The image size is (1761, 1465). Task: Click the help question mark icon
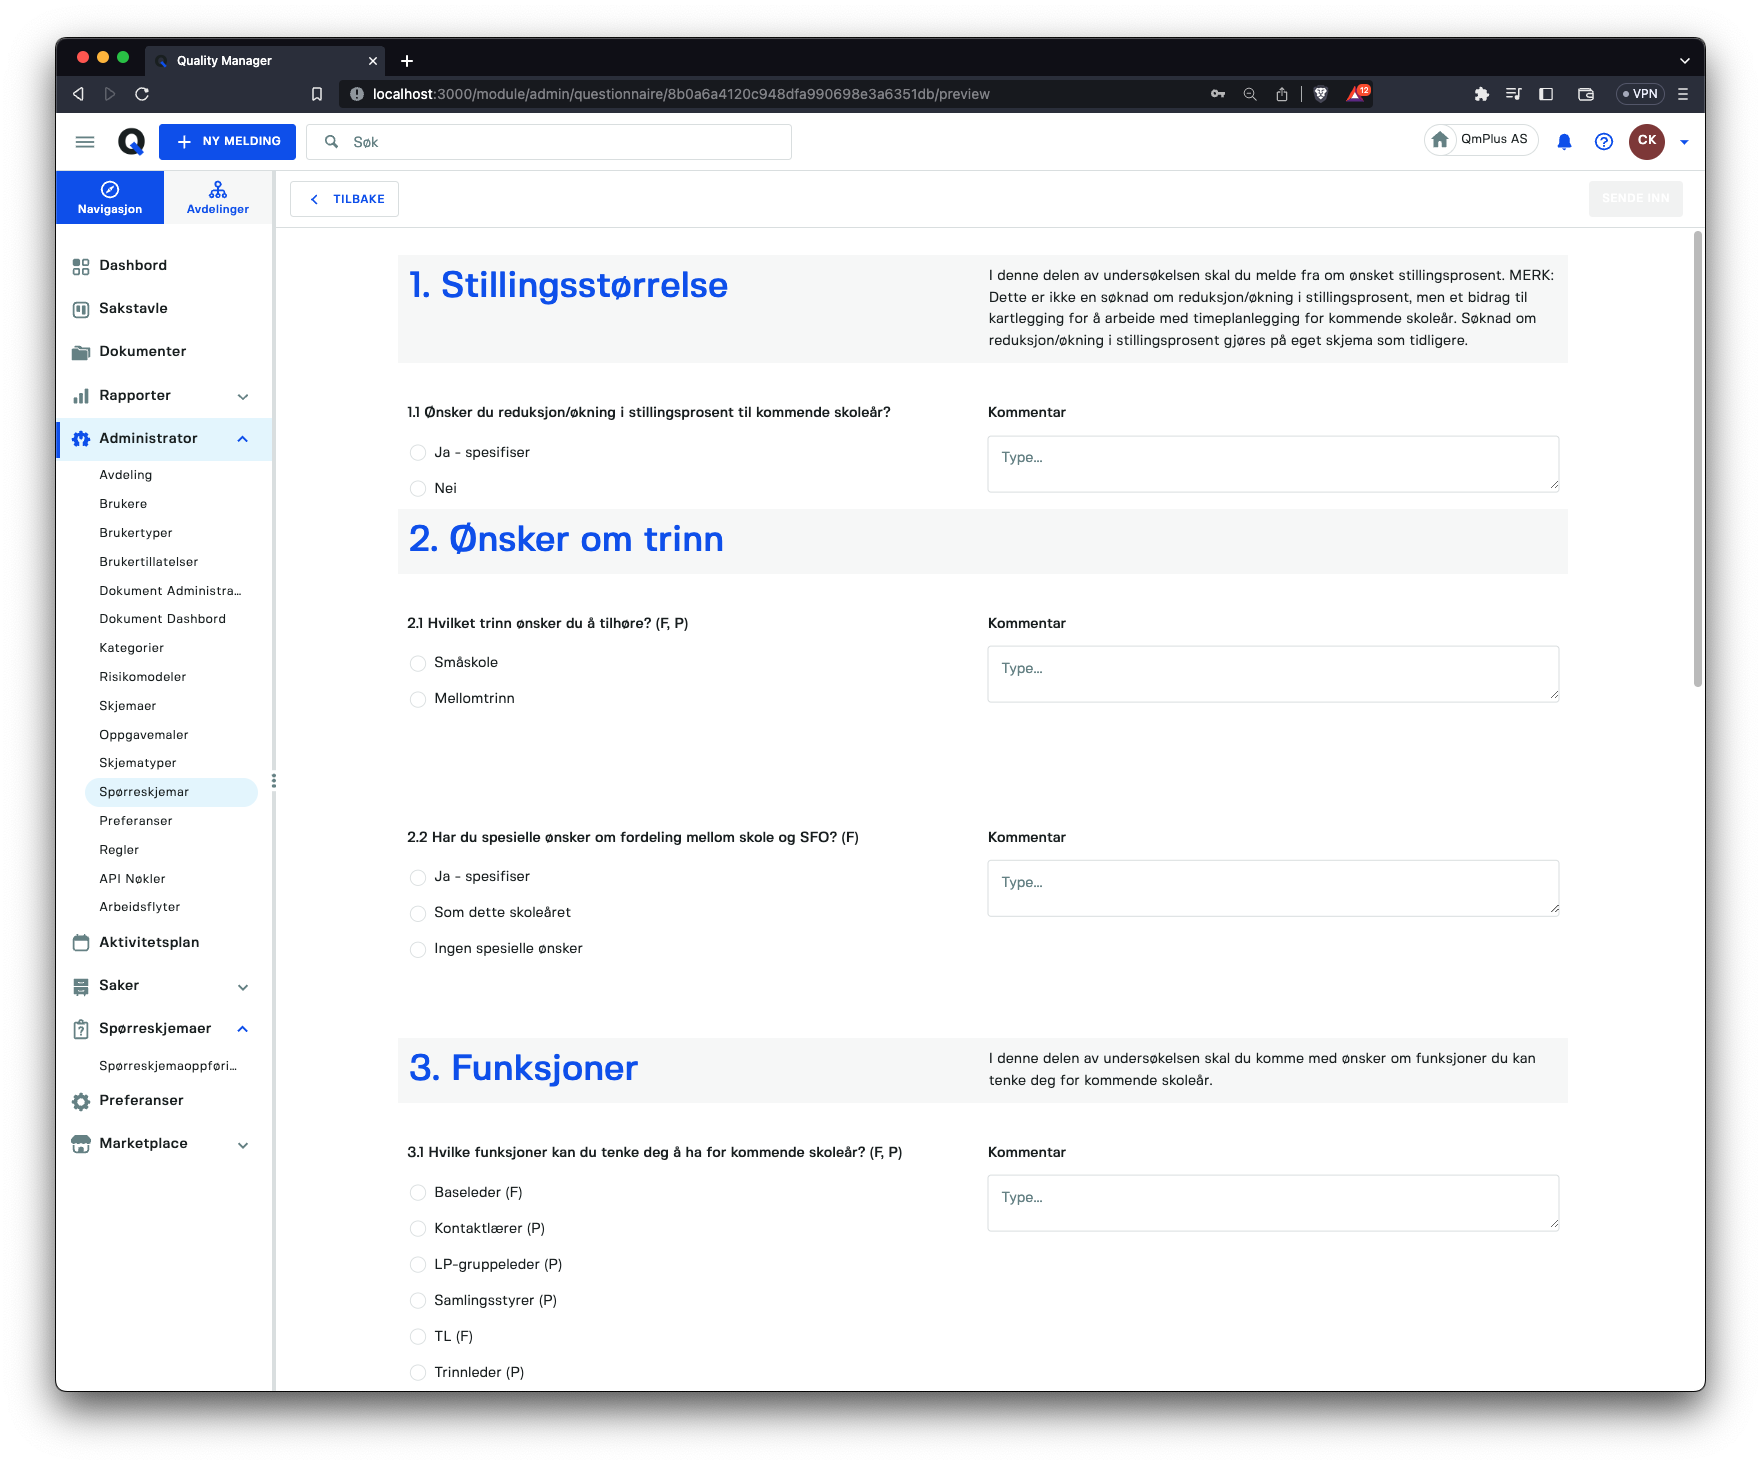click(1604, 142)
